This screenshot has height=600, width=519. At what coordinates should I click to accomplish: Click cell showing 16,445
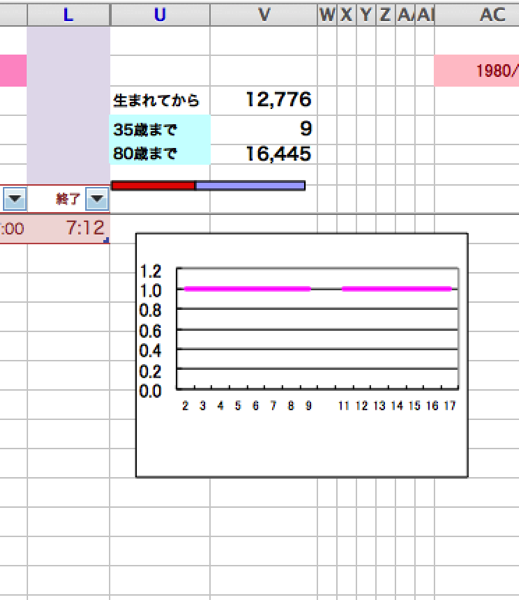264,154
